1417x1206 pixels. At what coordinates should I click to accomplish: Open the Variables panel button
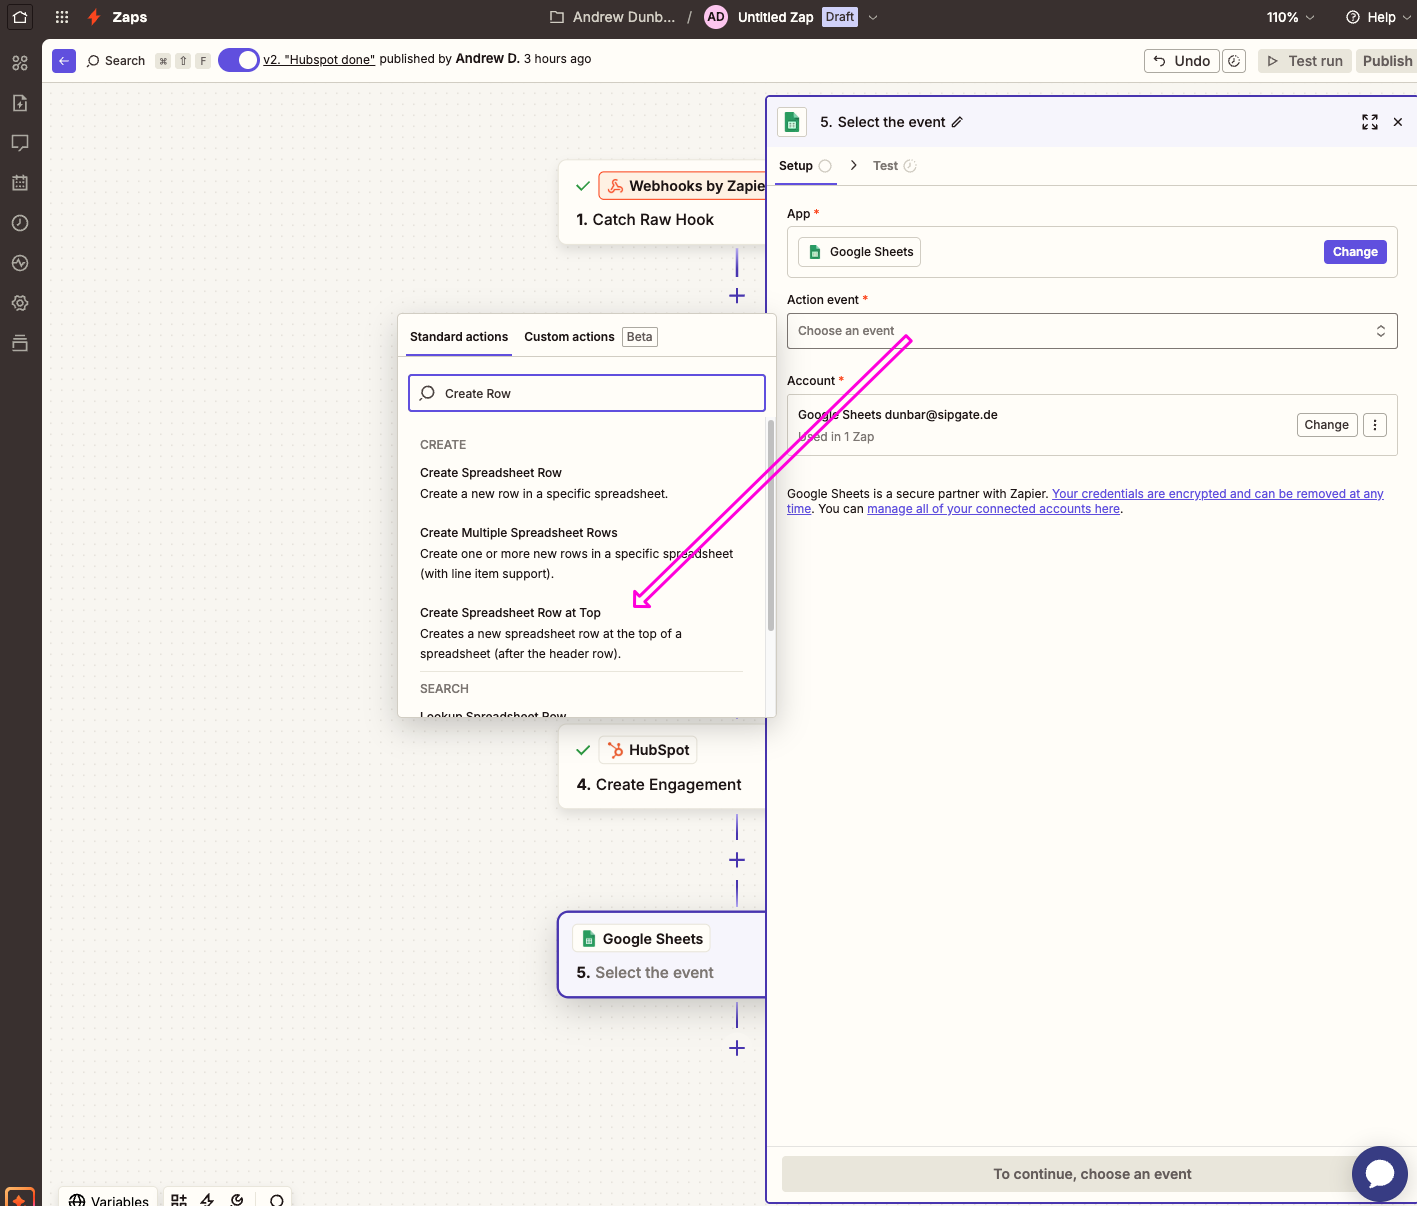coord(109,1200)
